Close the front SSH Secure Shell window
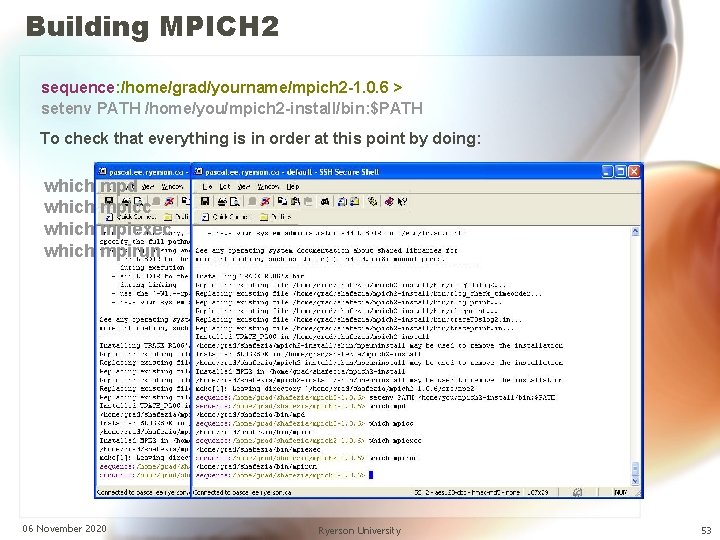 point(634,171)
